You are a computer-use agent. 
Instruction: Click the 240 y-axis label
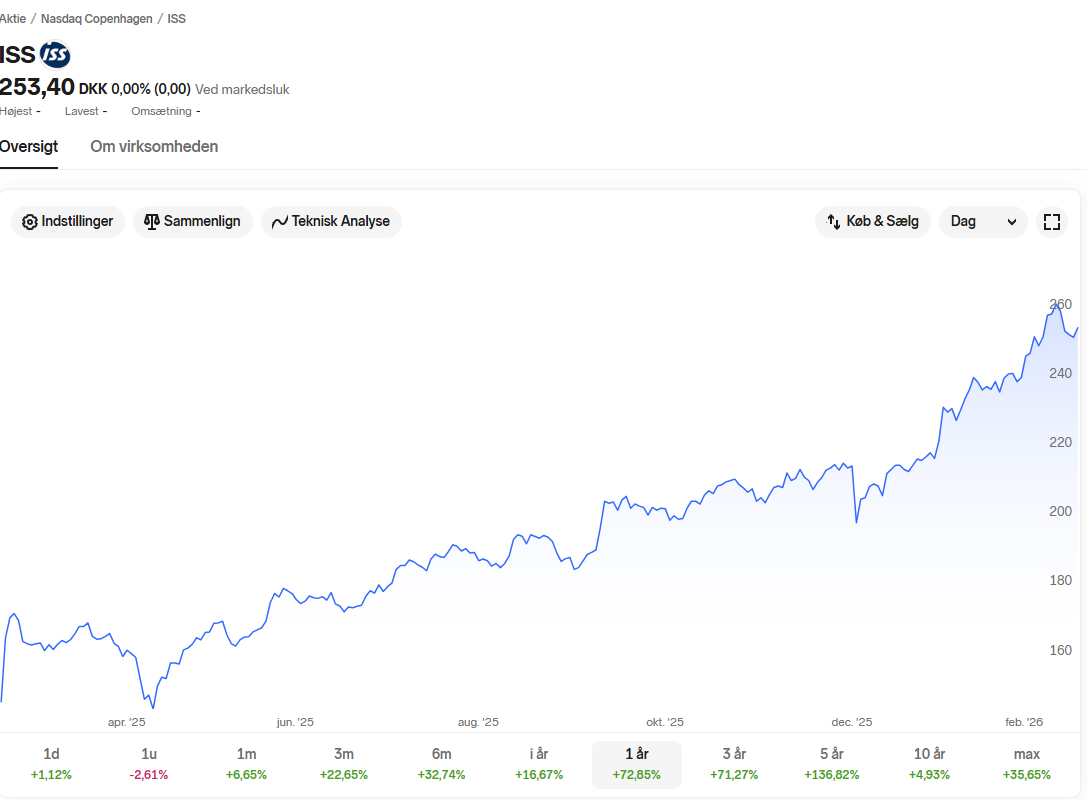tap(1061, 373)
